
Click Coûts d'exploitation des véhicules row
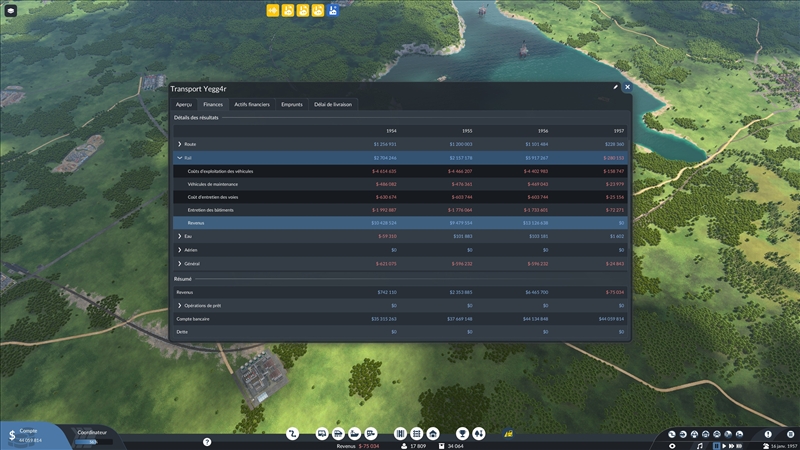(400, 171)
